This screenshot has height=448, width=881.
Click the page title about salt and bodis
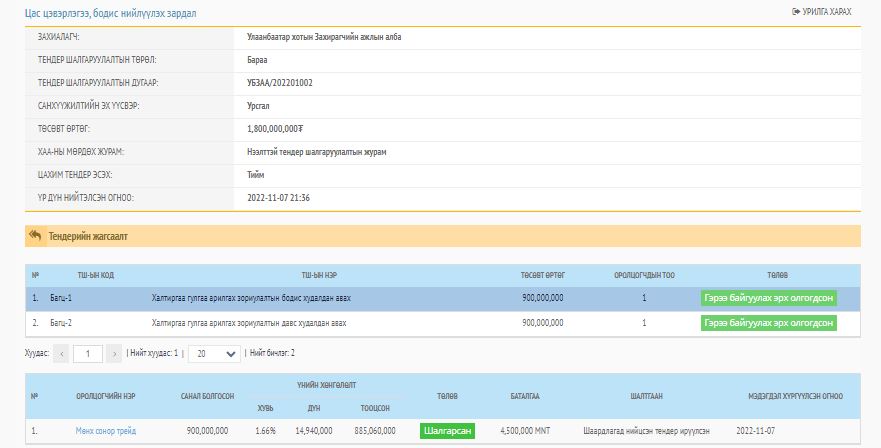(x=110, y=13)
